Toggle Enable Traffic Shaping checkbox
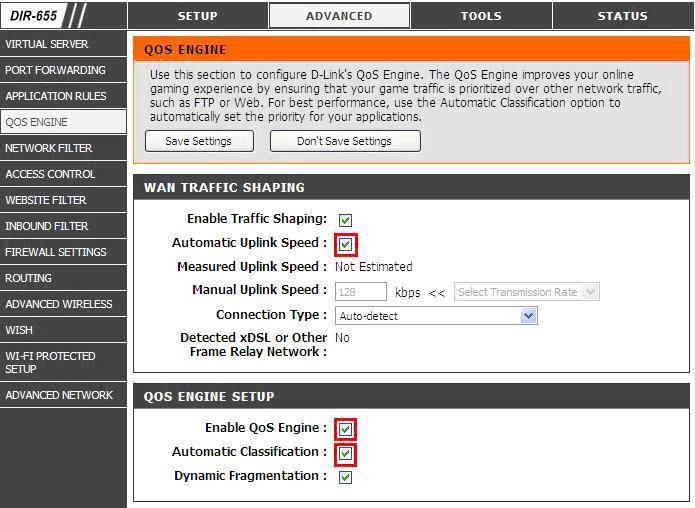Screen dimensions: 695x508 [x=345, y=220]
